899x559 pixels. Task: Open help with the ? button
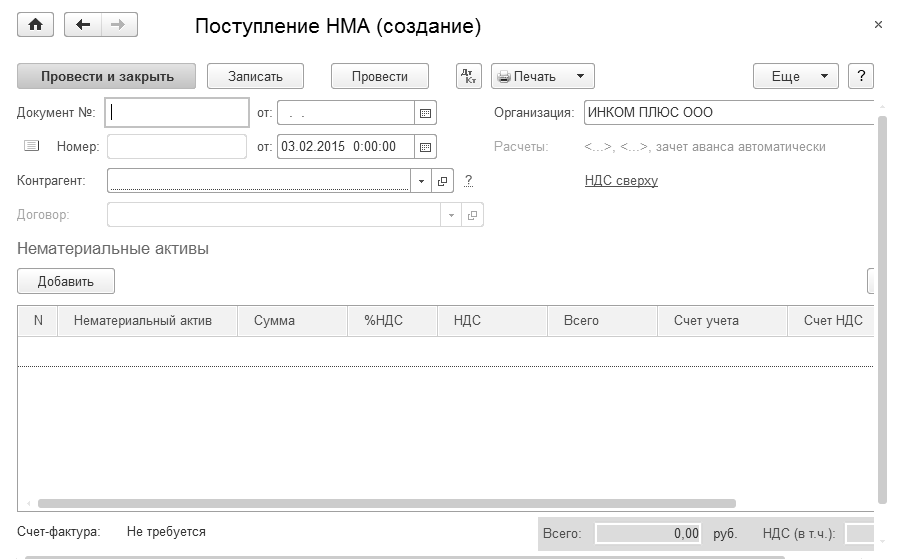point(861,76)
